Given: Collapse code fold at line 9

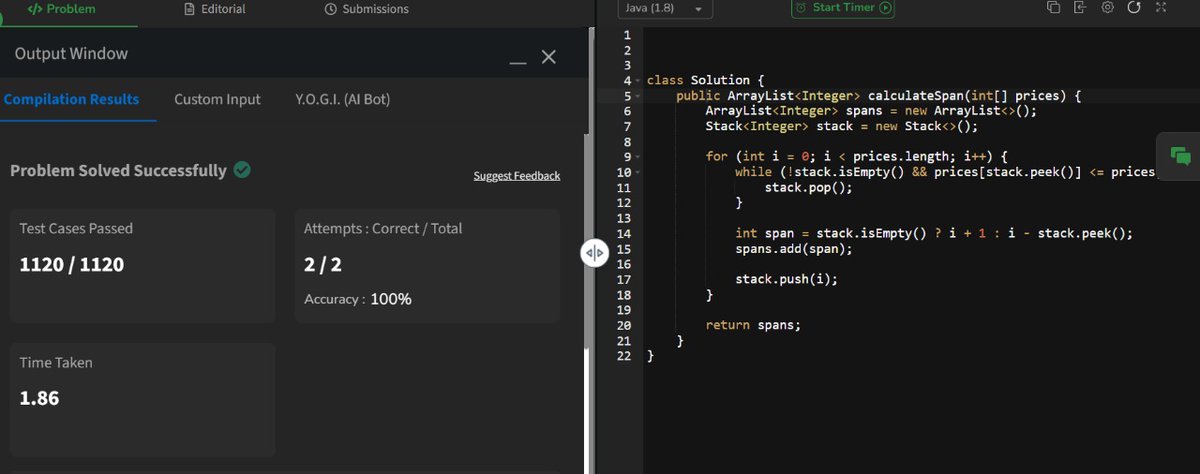Looking at the screenshot, I should pyautogui.click(x=638, y=157).
